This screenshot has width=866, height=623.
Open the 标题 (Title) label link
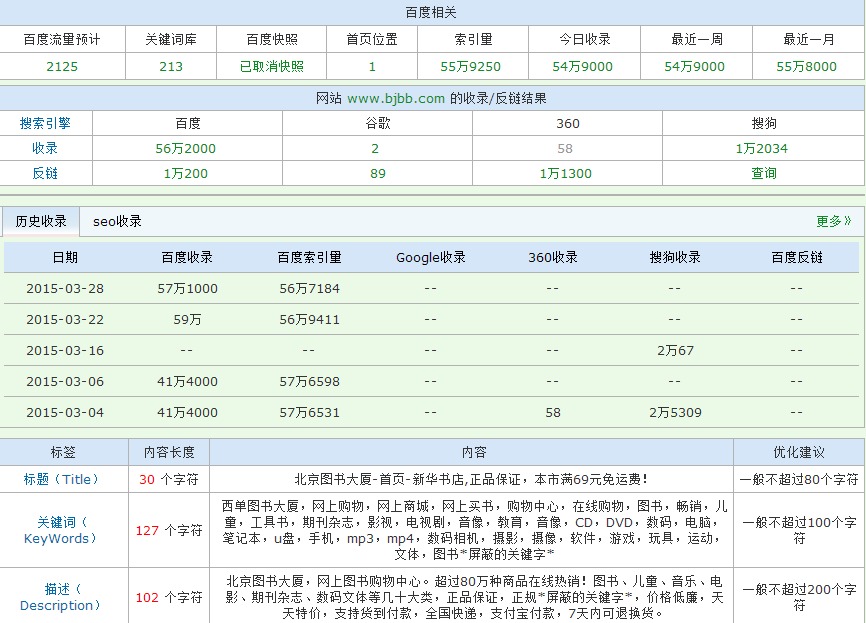click(x=62, y=479)
